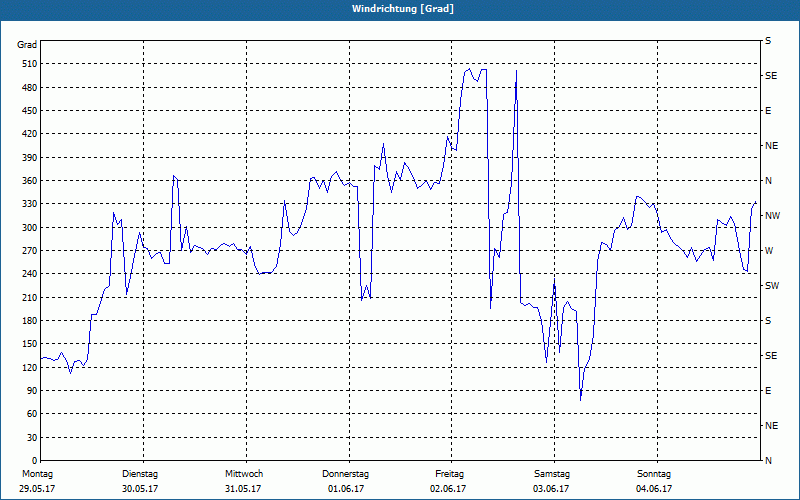Click the "Mittwoch" day label
Screen dimensions: 800x500
click(244, 474)
